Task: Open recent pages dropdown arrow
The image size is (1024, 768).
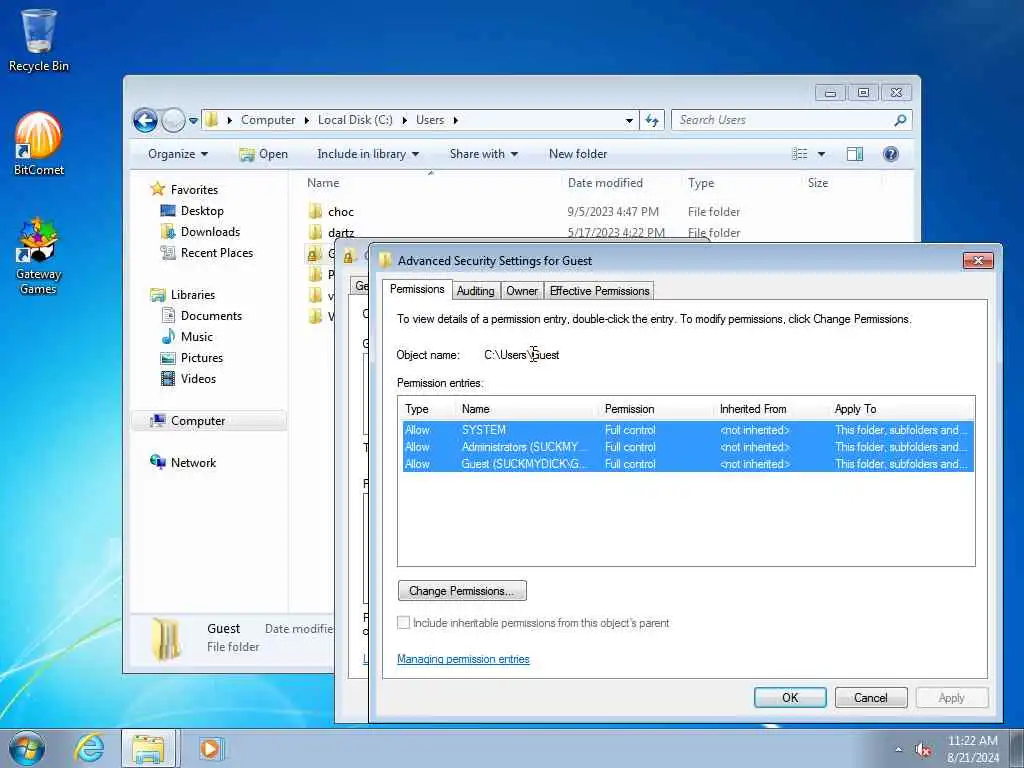Action: pos(193,121)
